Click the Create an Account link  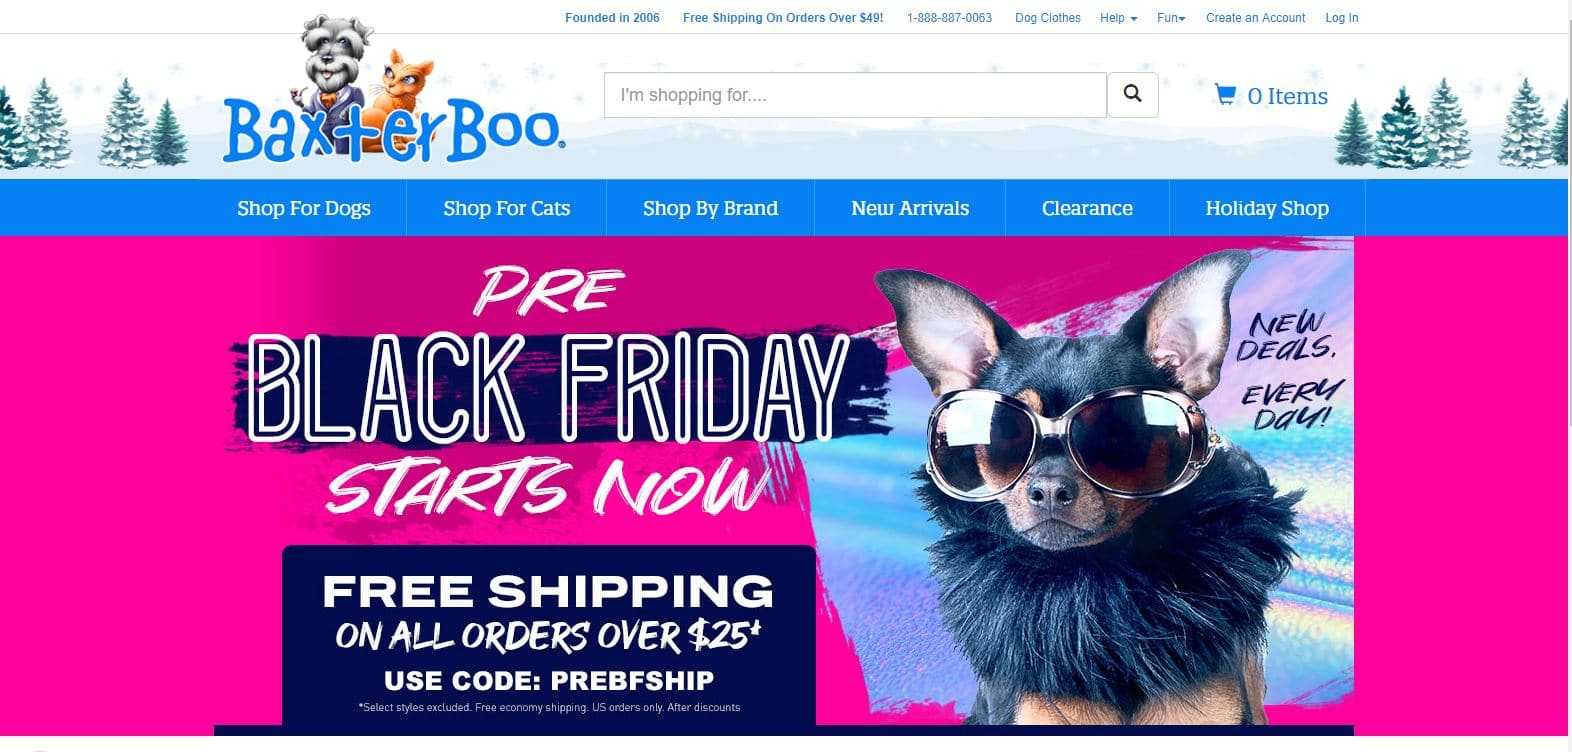pyautogui.click(x=1255, y=18)
